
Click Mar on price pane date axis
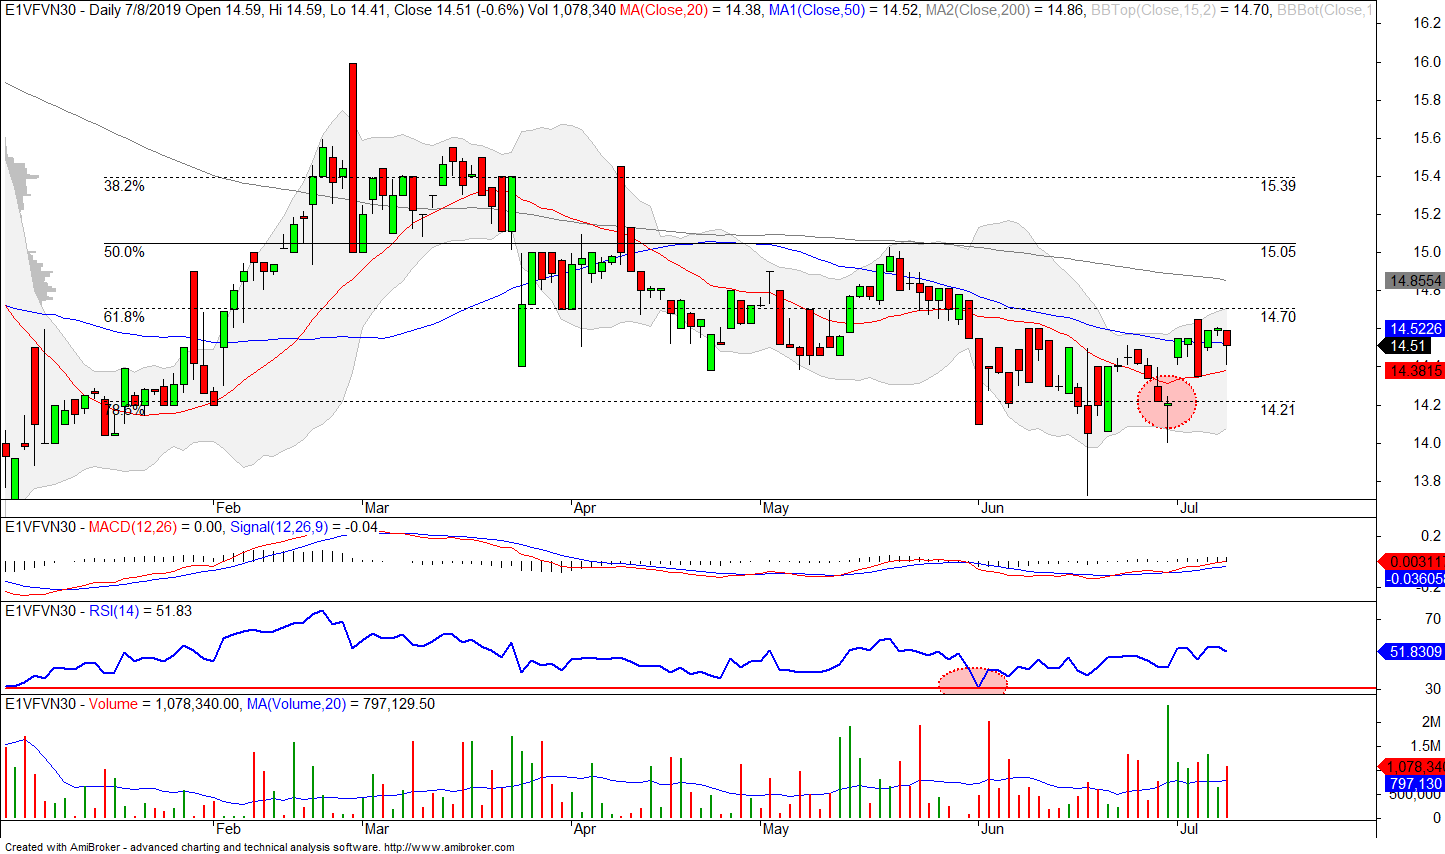pos(377,508)
